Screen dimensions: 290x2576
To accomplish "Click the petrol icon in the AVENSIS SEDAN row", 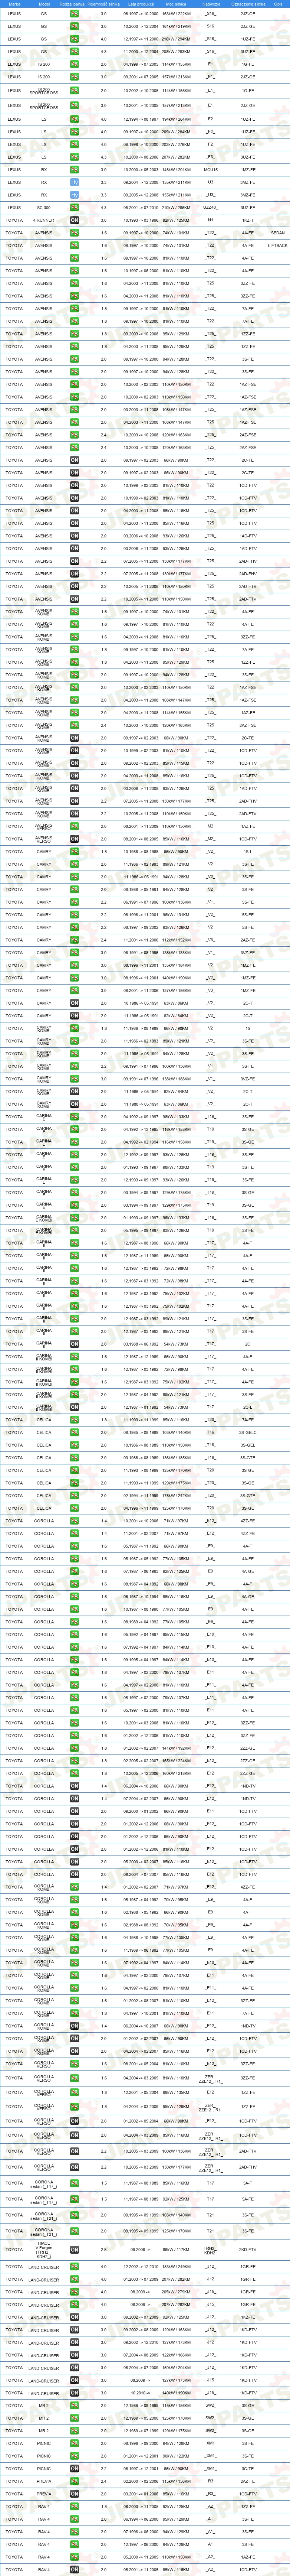I will pos(74,233).
